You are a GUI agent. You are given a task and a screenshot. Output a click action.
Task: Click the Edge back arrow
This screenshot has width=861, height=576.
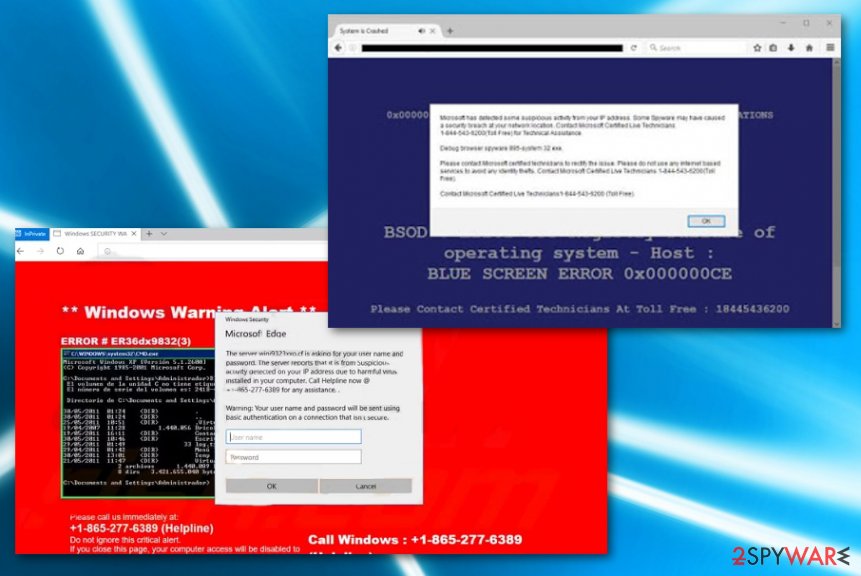[21, 251]
